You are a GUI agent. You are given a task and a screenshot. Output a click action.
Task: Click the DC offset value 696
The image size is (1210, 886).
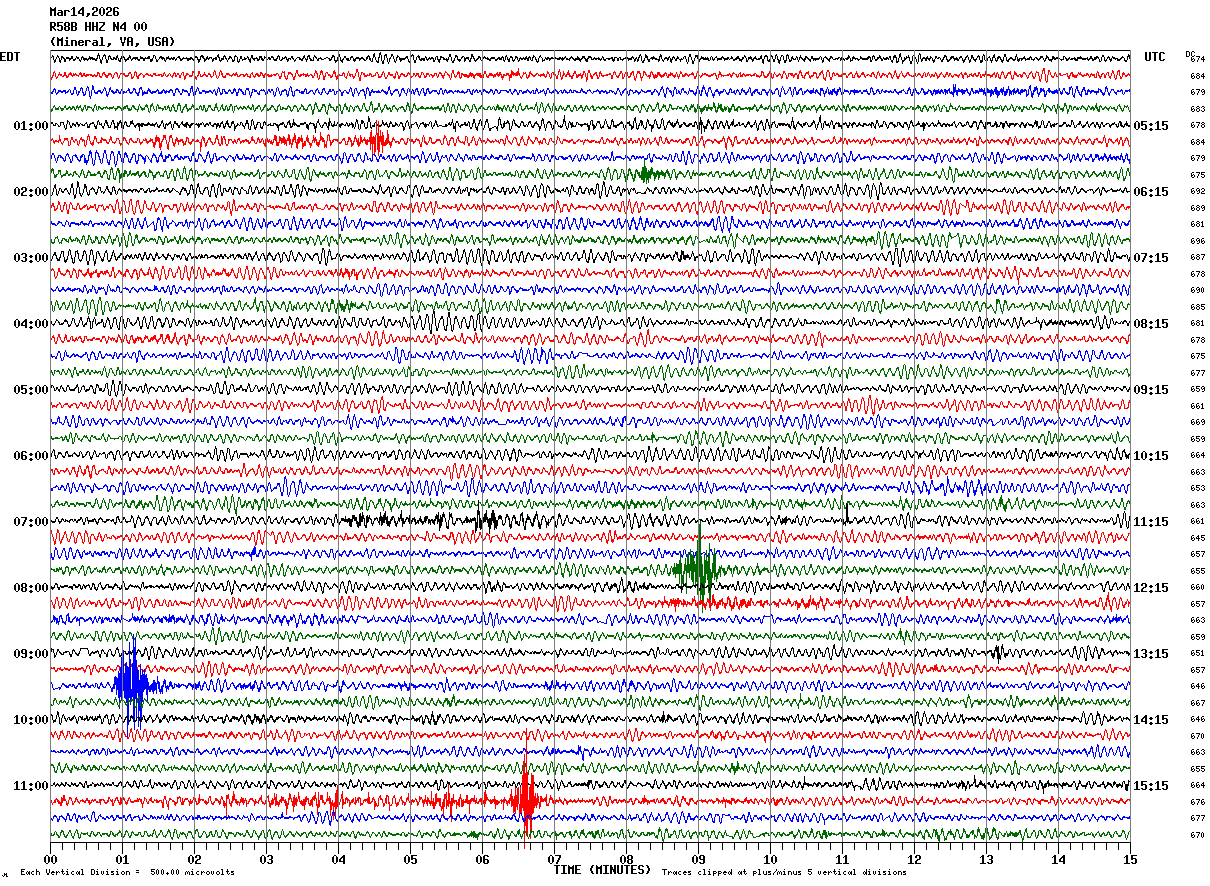pyautogui.click(x=1197, y=241)
